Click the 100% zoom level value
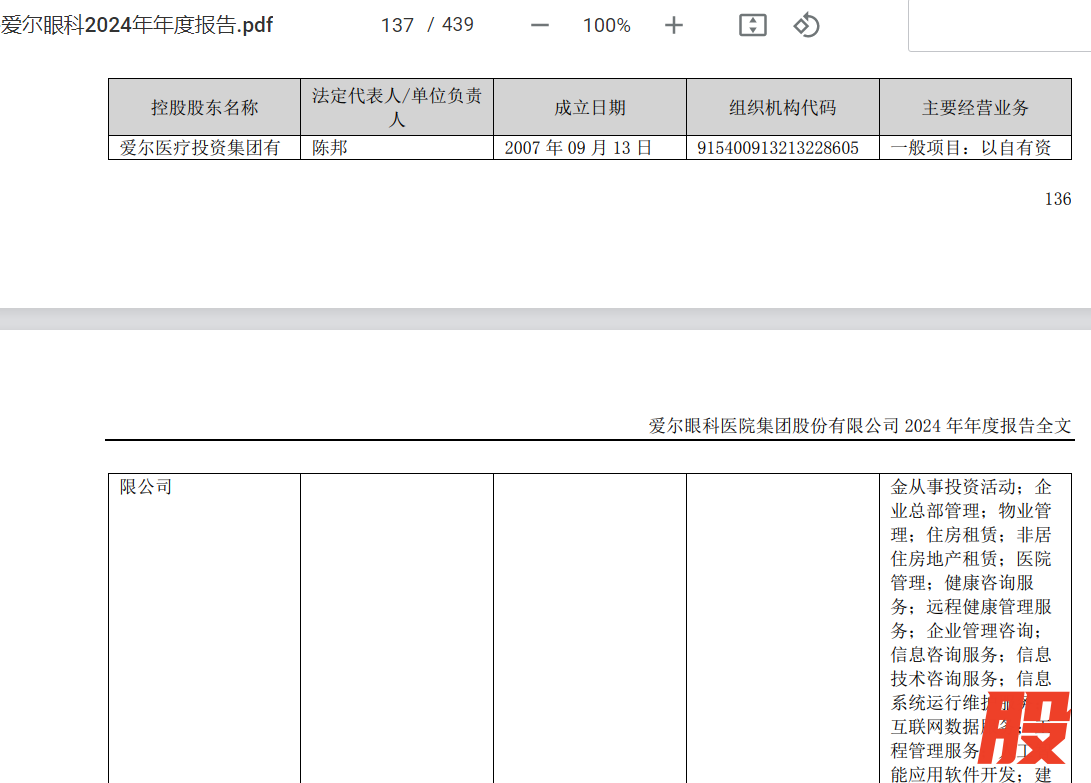The width and height of the screenshot is (1091, 783). point(606,25)
